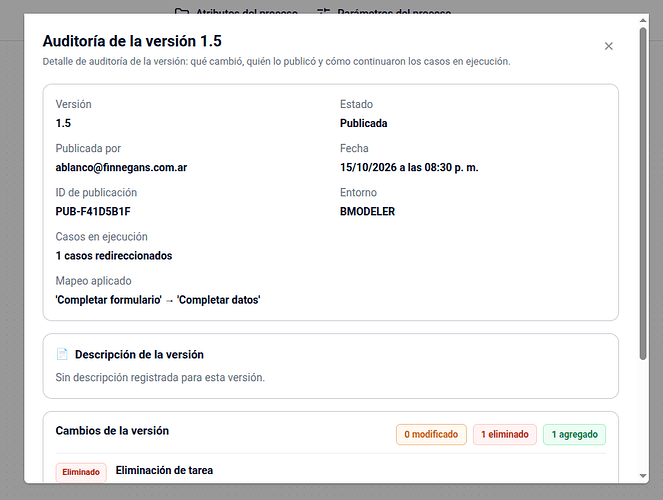
Task: Click the 'Casos en ejecución' label
Action: pos(101,237)
